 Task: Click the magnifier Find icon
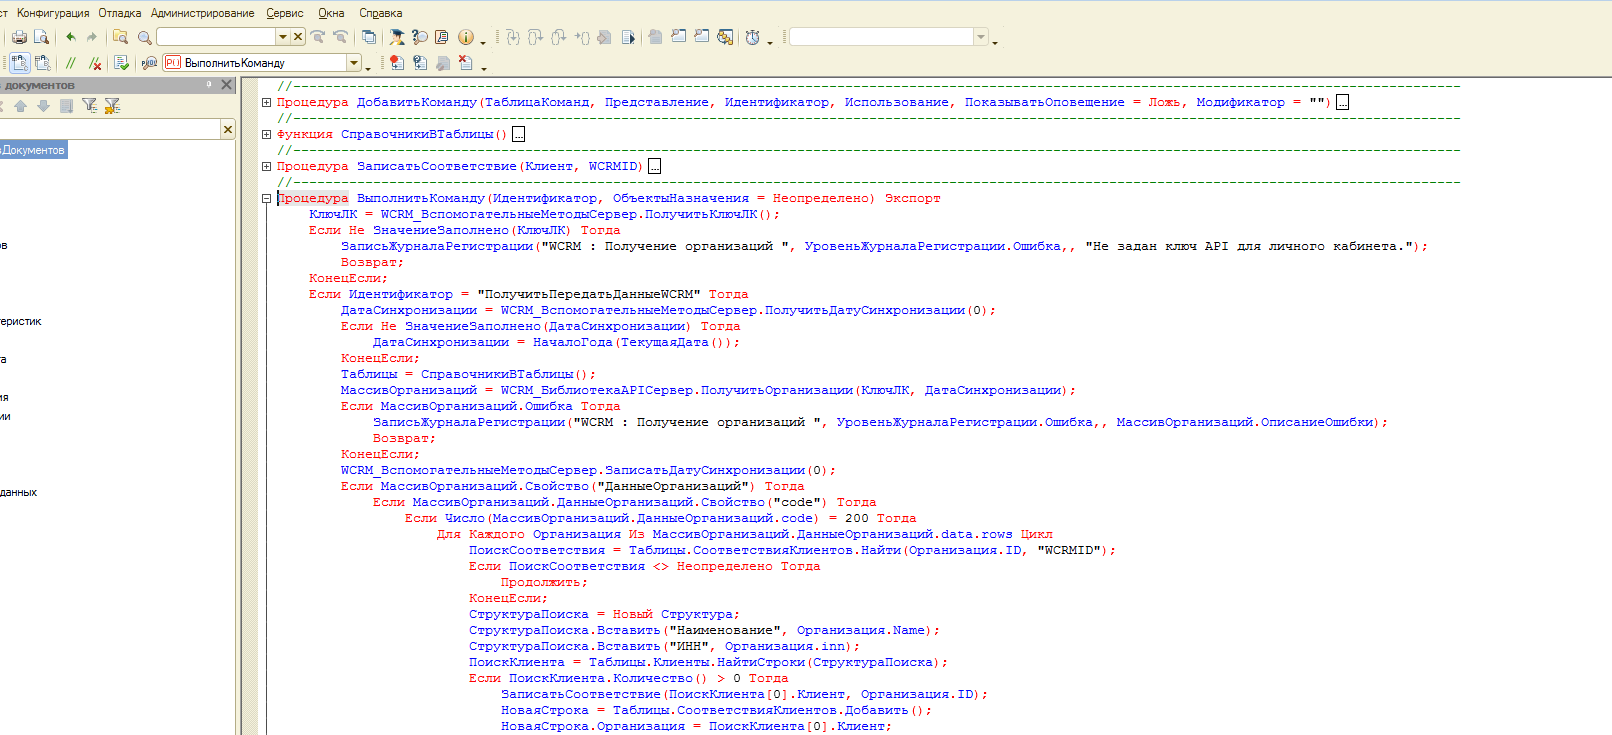coord(144,37)
